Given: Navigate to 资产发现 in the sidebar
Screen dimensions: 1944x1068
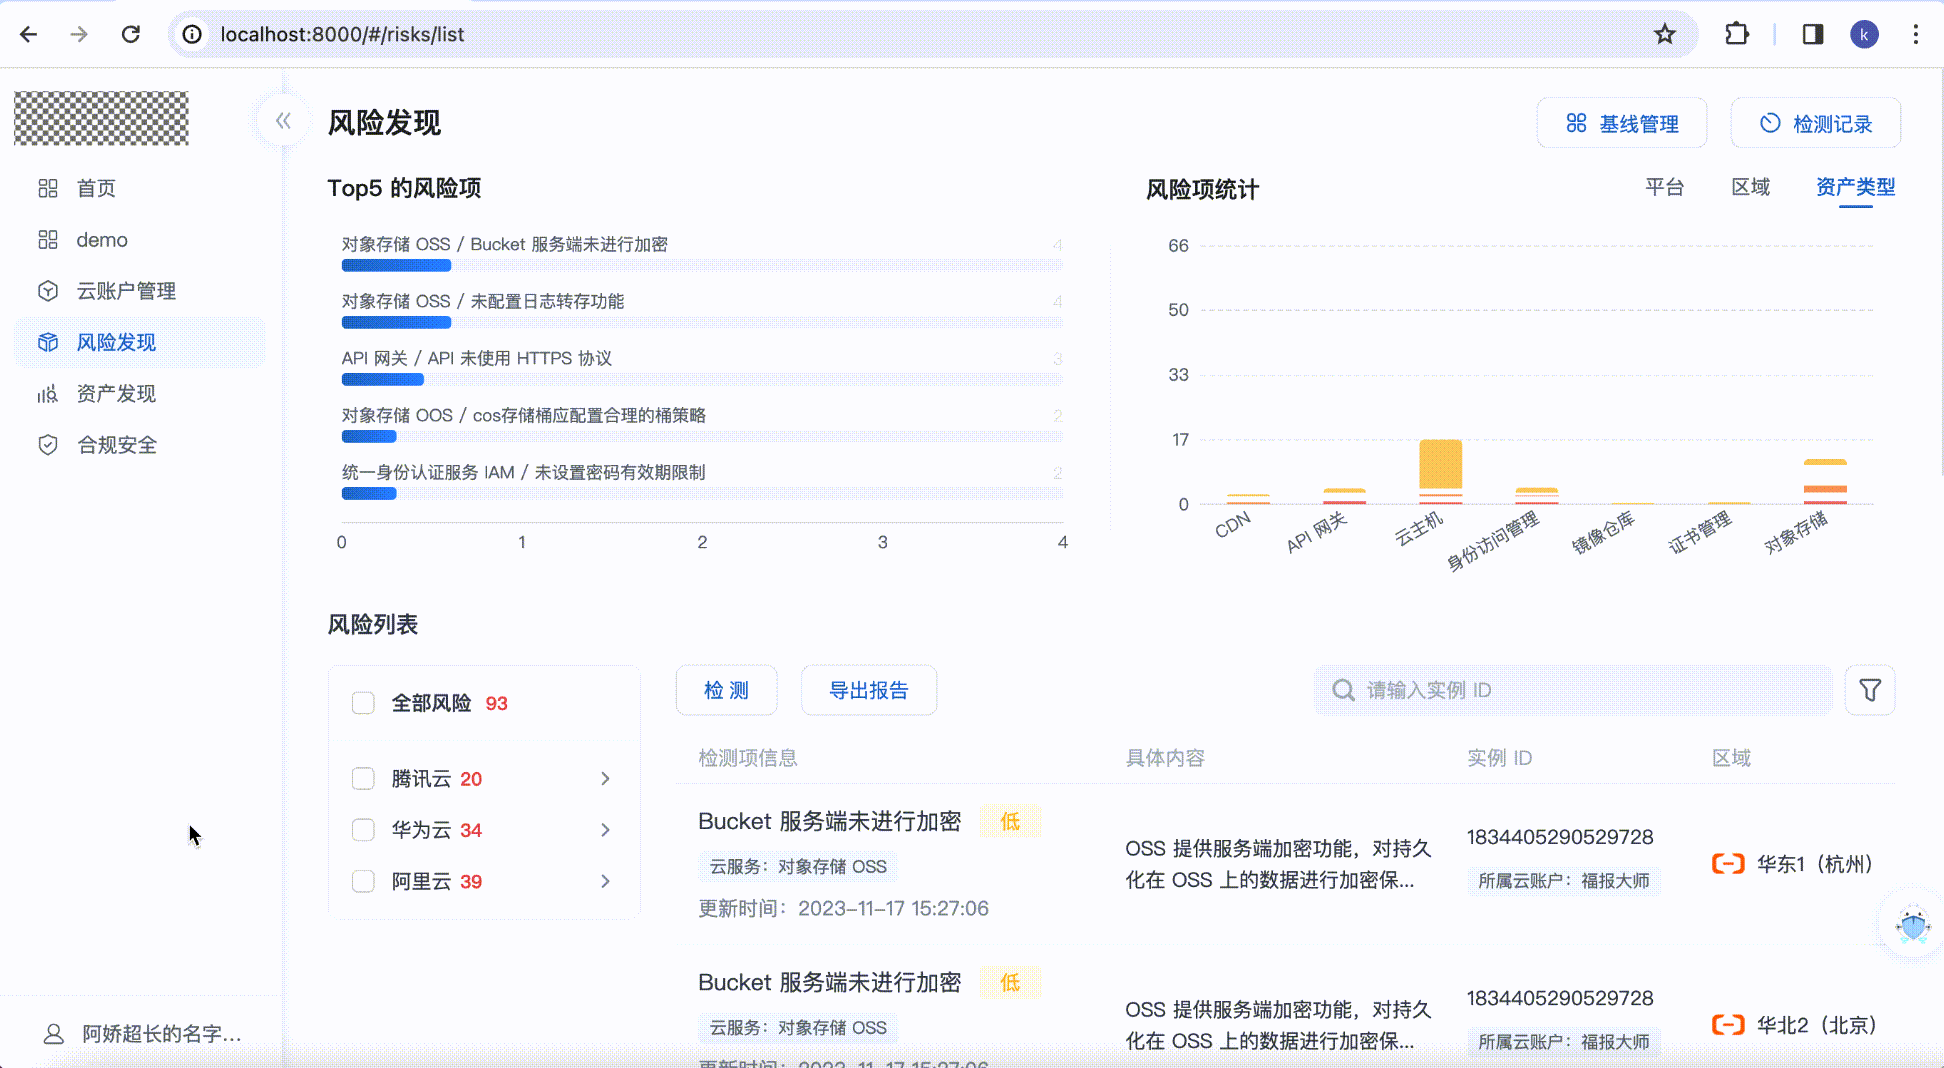Looking at the screenshot, I should pos(116,394).
